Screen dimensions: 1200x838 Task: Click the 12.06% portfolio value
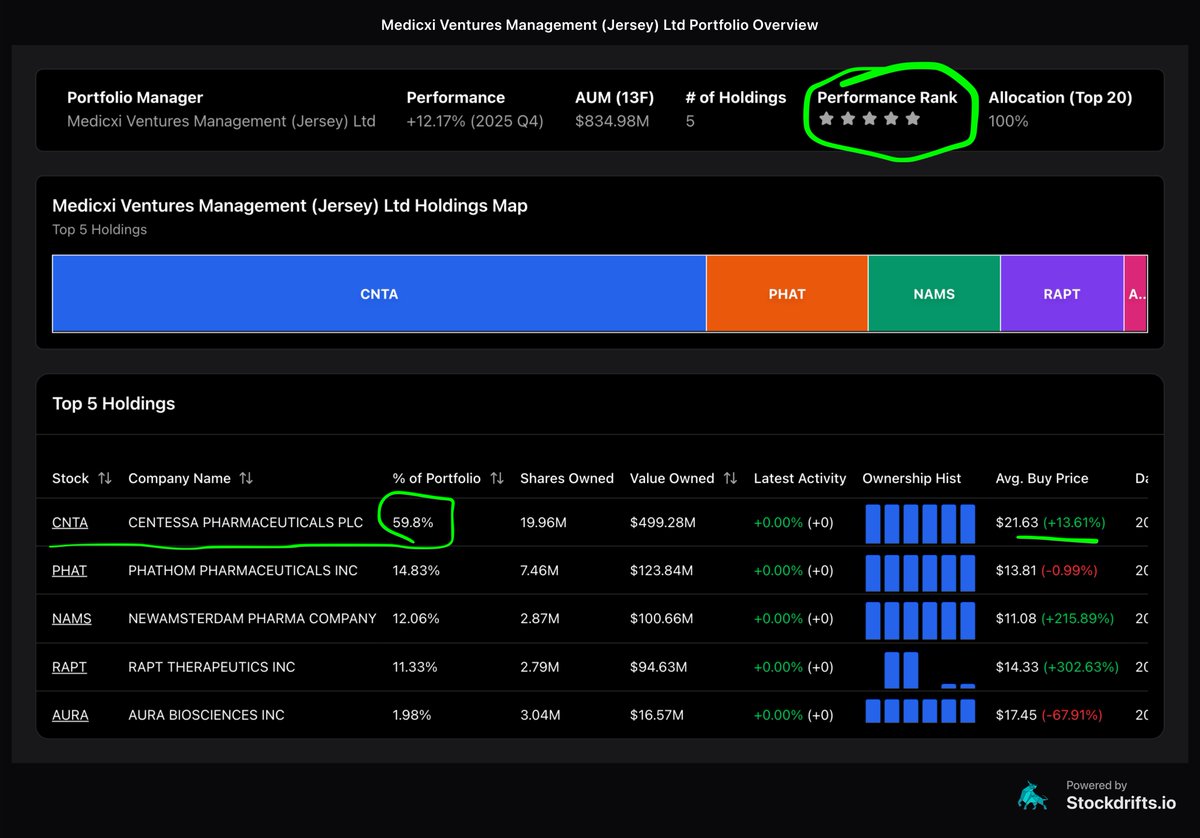[416, 618]
